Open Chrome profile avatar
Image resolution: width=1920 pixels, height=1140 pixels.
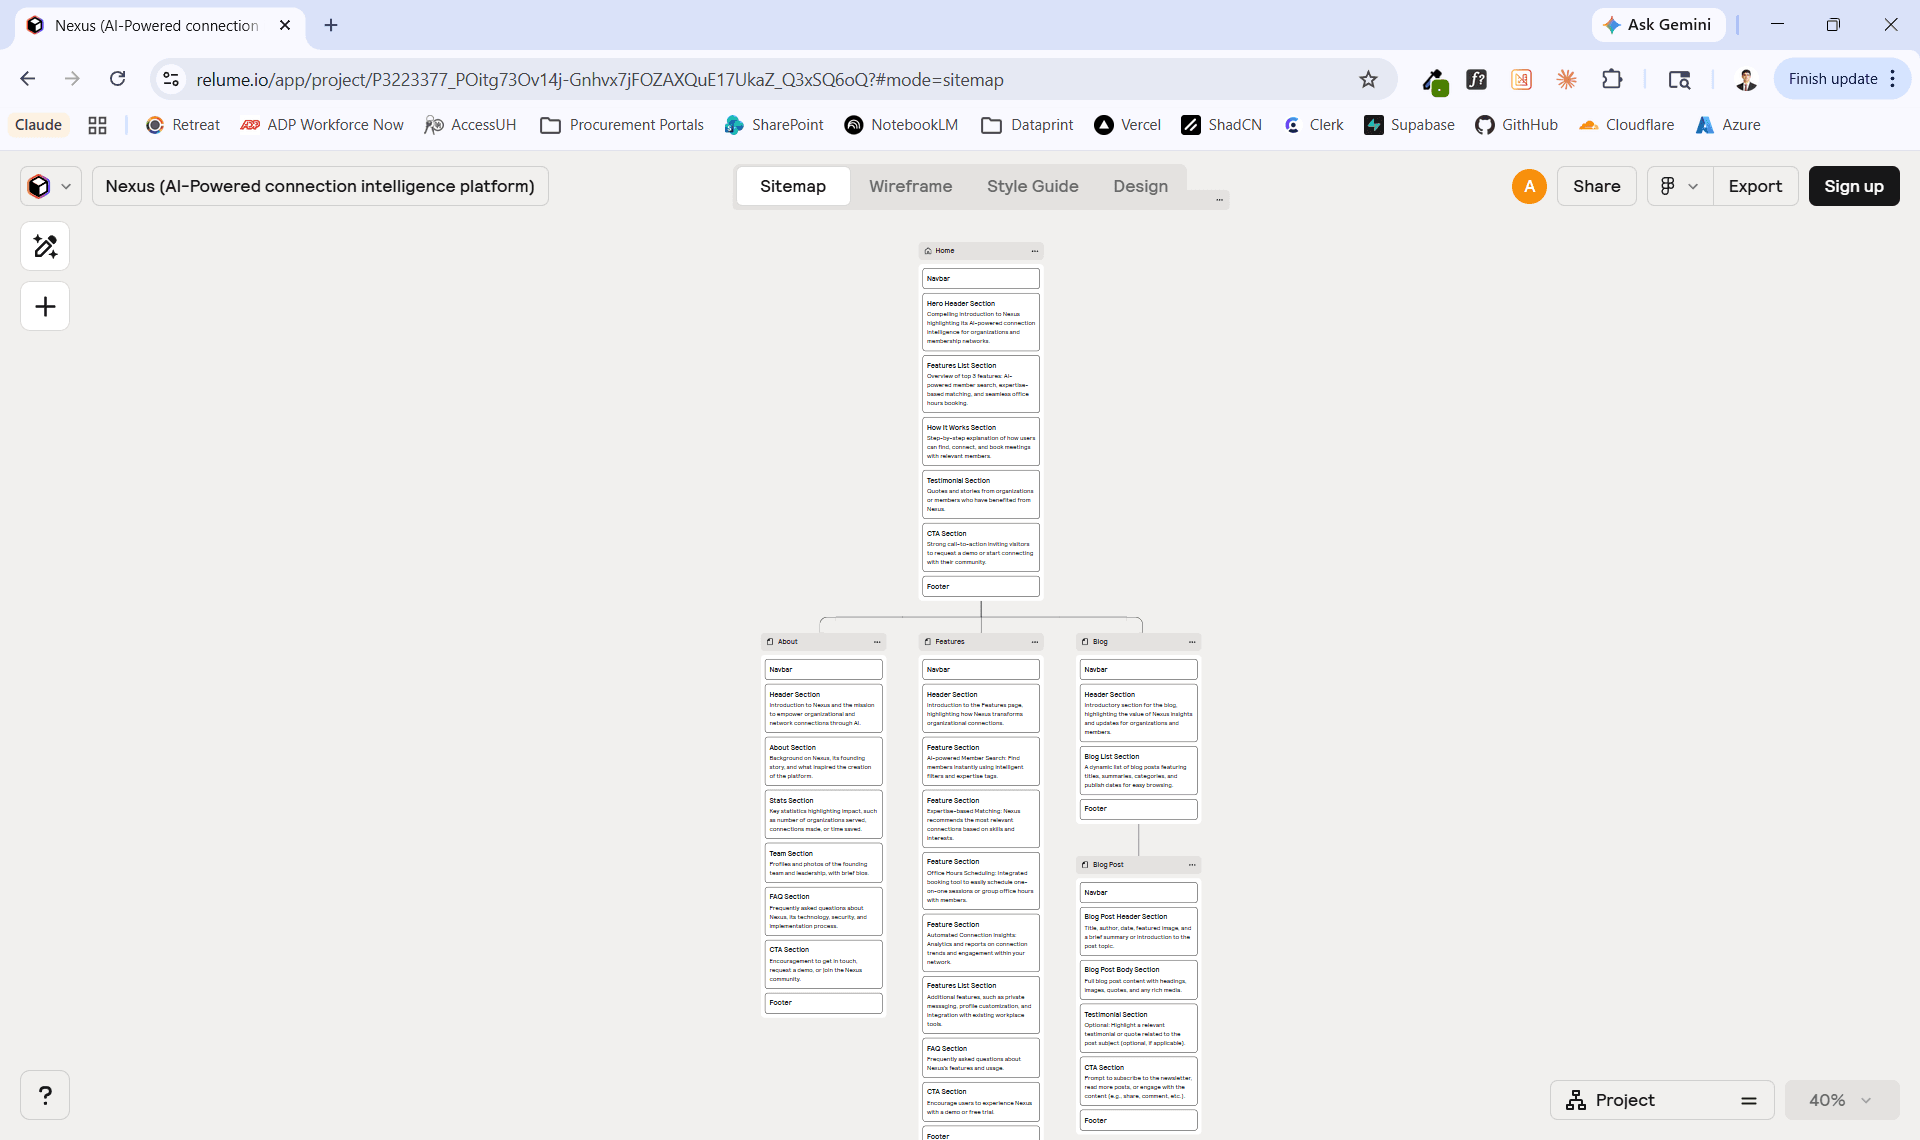click(1746, 79)
